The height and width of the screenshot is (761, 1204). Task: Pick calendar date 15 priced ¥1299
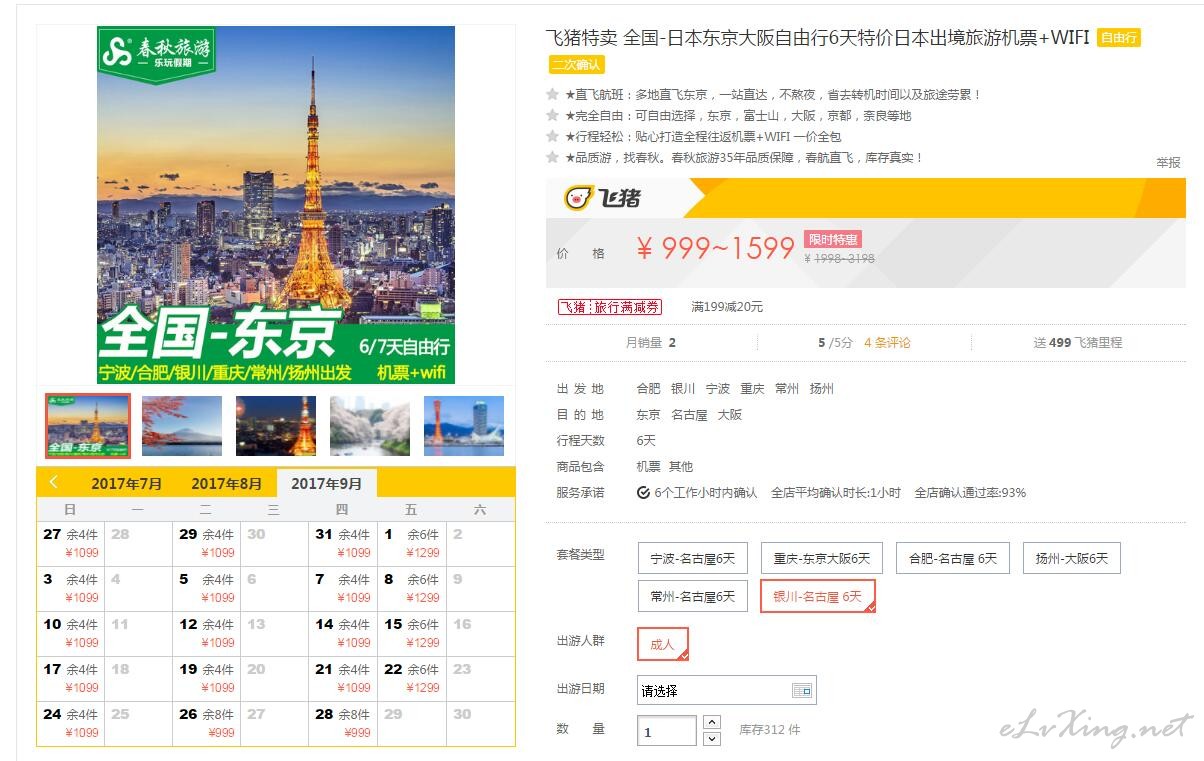pos(411,633)
